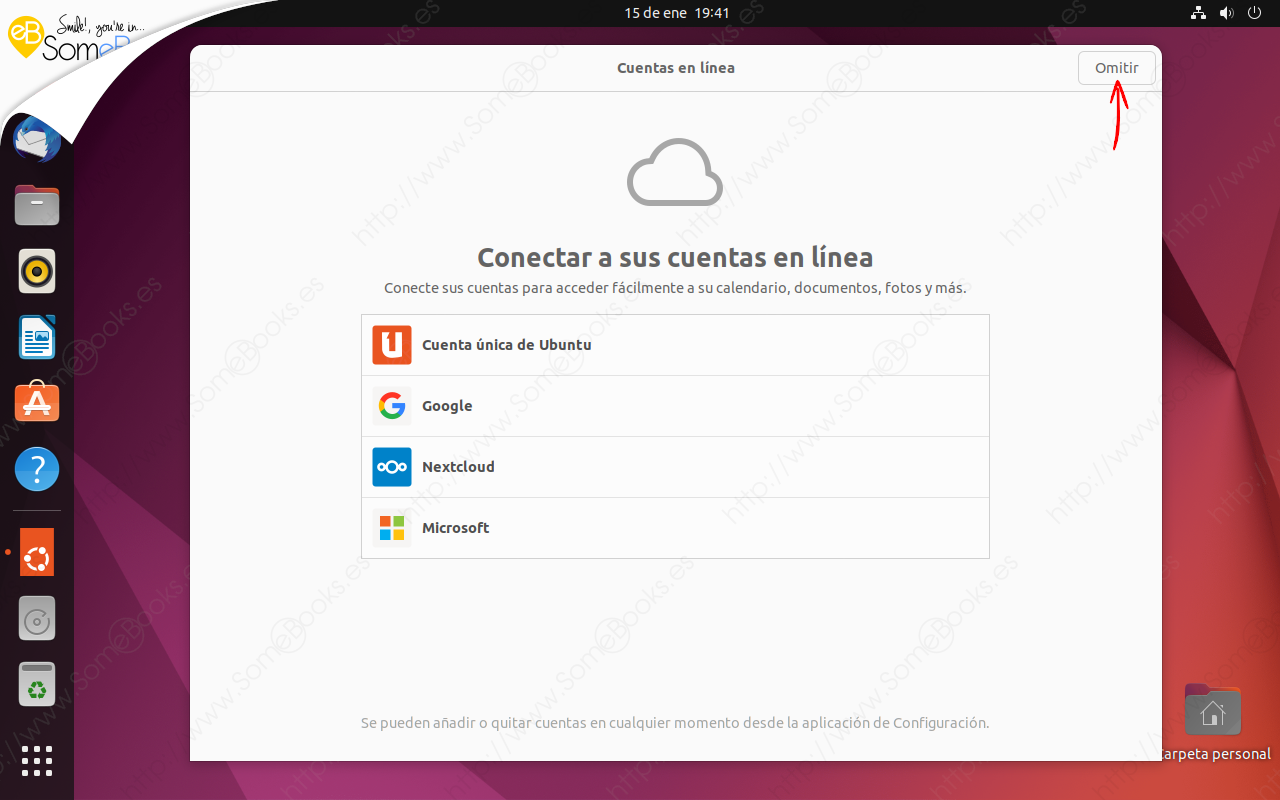
Task: Open Ubuntu Software from the dock
Action: point(36,402)
